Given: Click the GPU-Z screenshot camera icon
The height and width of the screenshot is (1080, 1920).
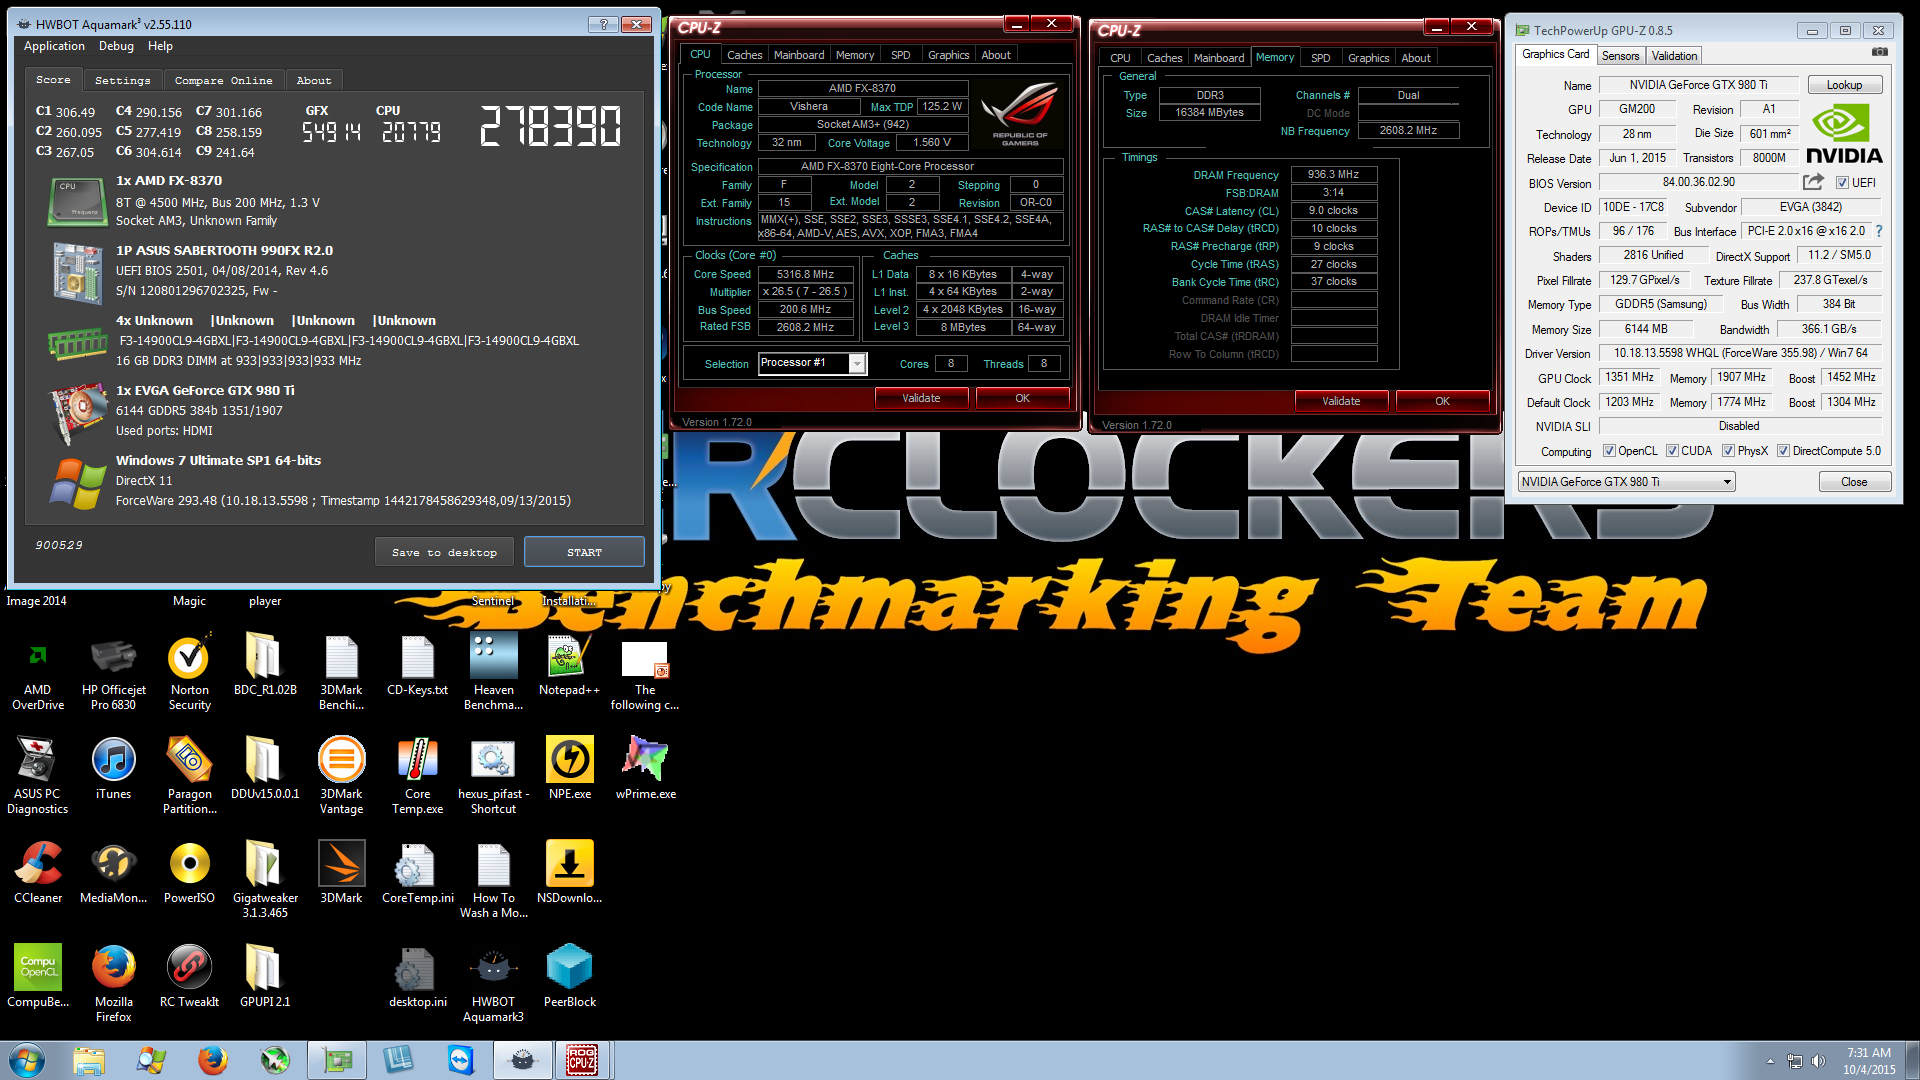Looking at the screenshot, I should pyautogui.click(x=1880, y=52).
